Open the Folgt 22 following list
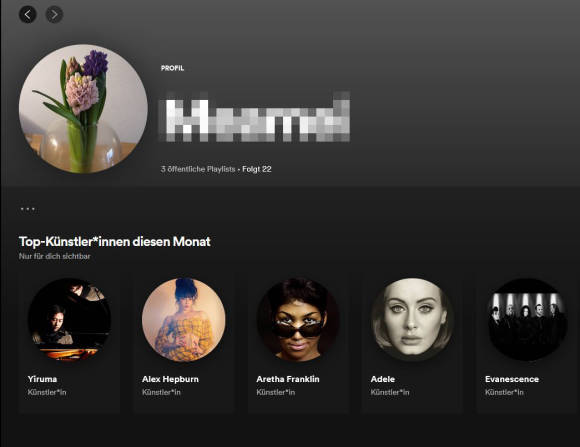The width and height of the screenshot is (580, 447). (257, 169)
